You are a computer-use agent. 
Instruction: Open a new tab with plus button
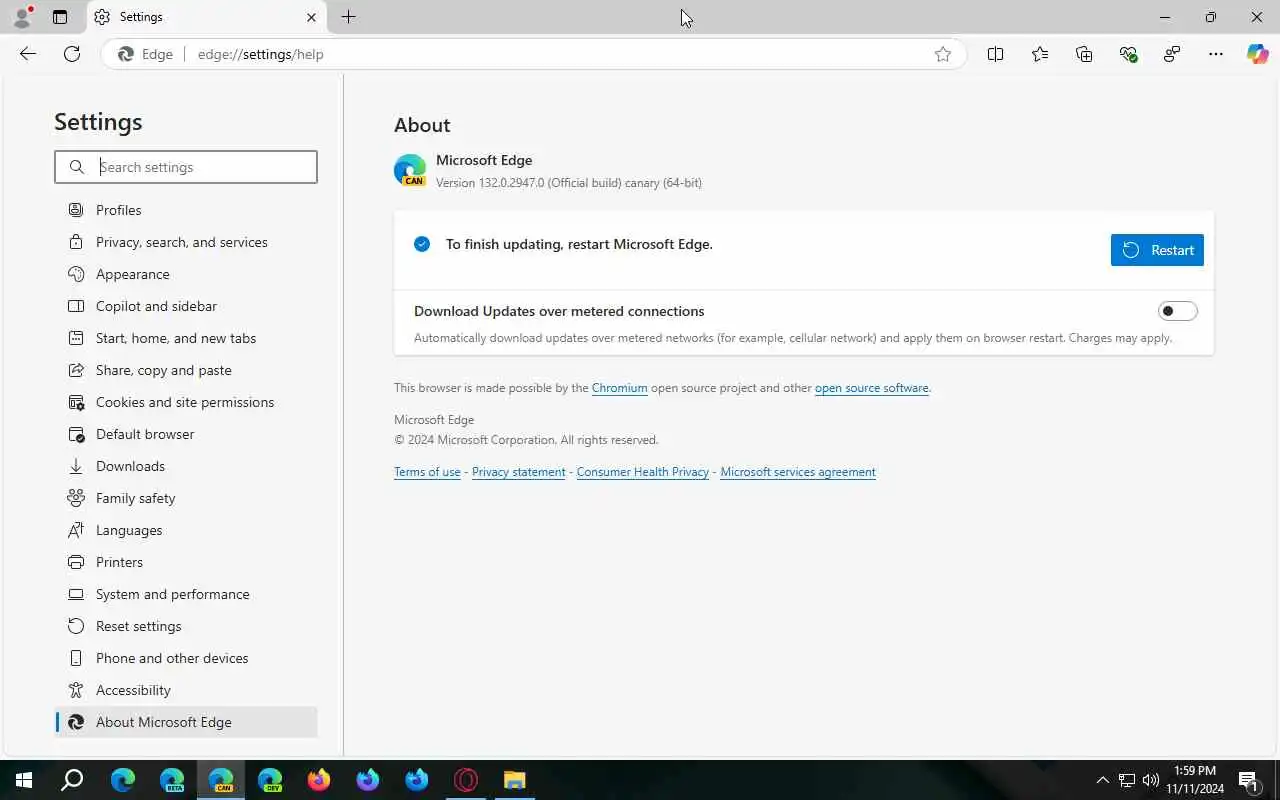(x=348, y=17)
